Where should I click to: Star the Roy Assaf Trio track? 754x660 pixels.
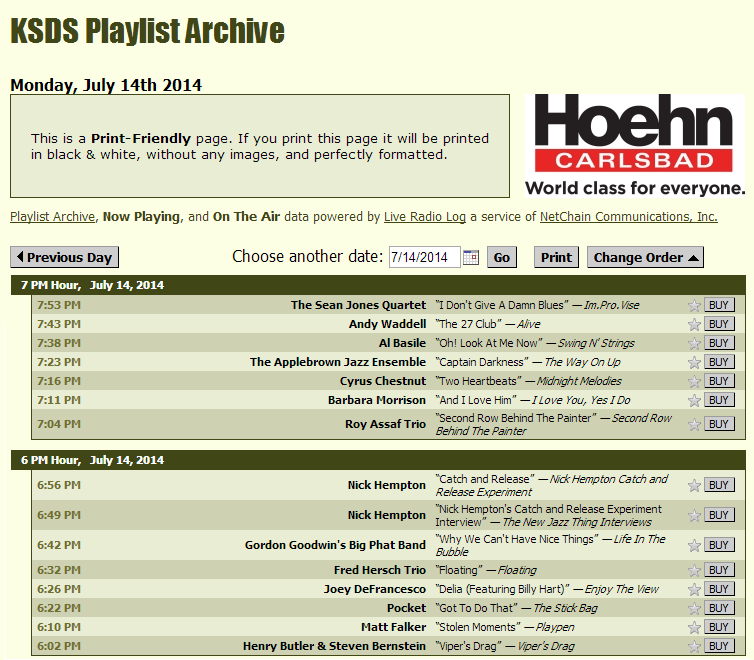[694, 424]
